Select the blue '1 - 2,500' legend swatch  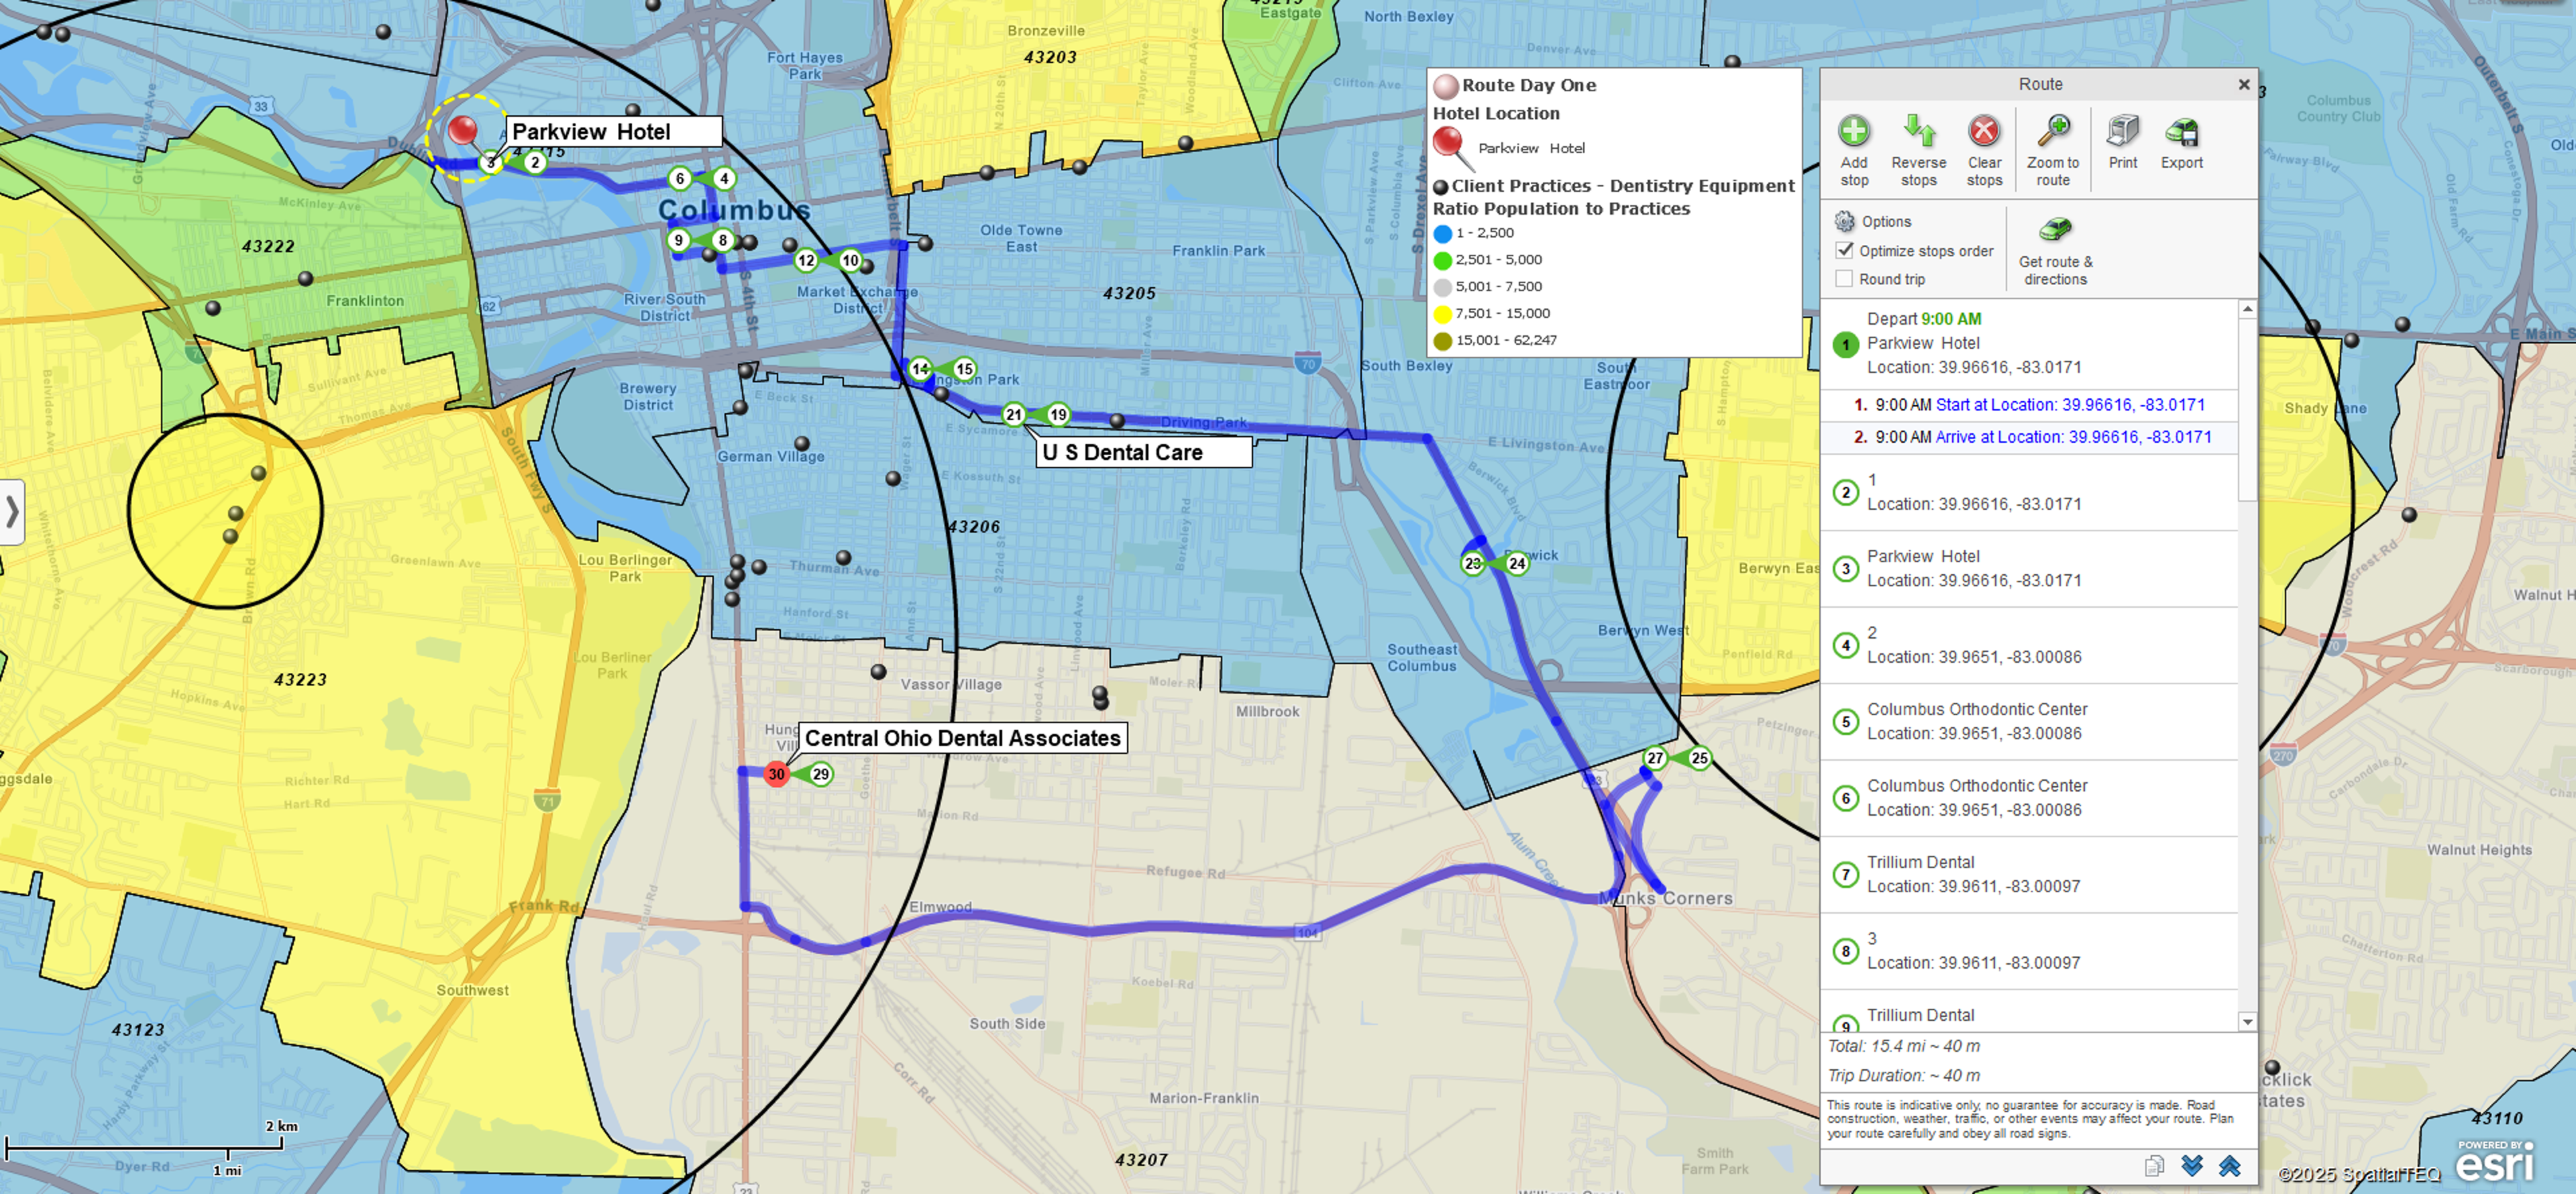coord(1442,232)
